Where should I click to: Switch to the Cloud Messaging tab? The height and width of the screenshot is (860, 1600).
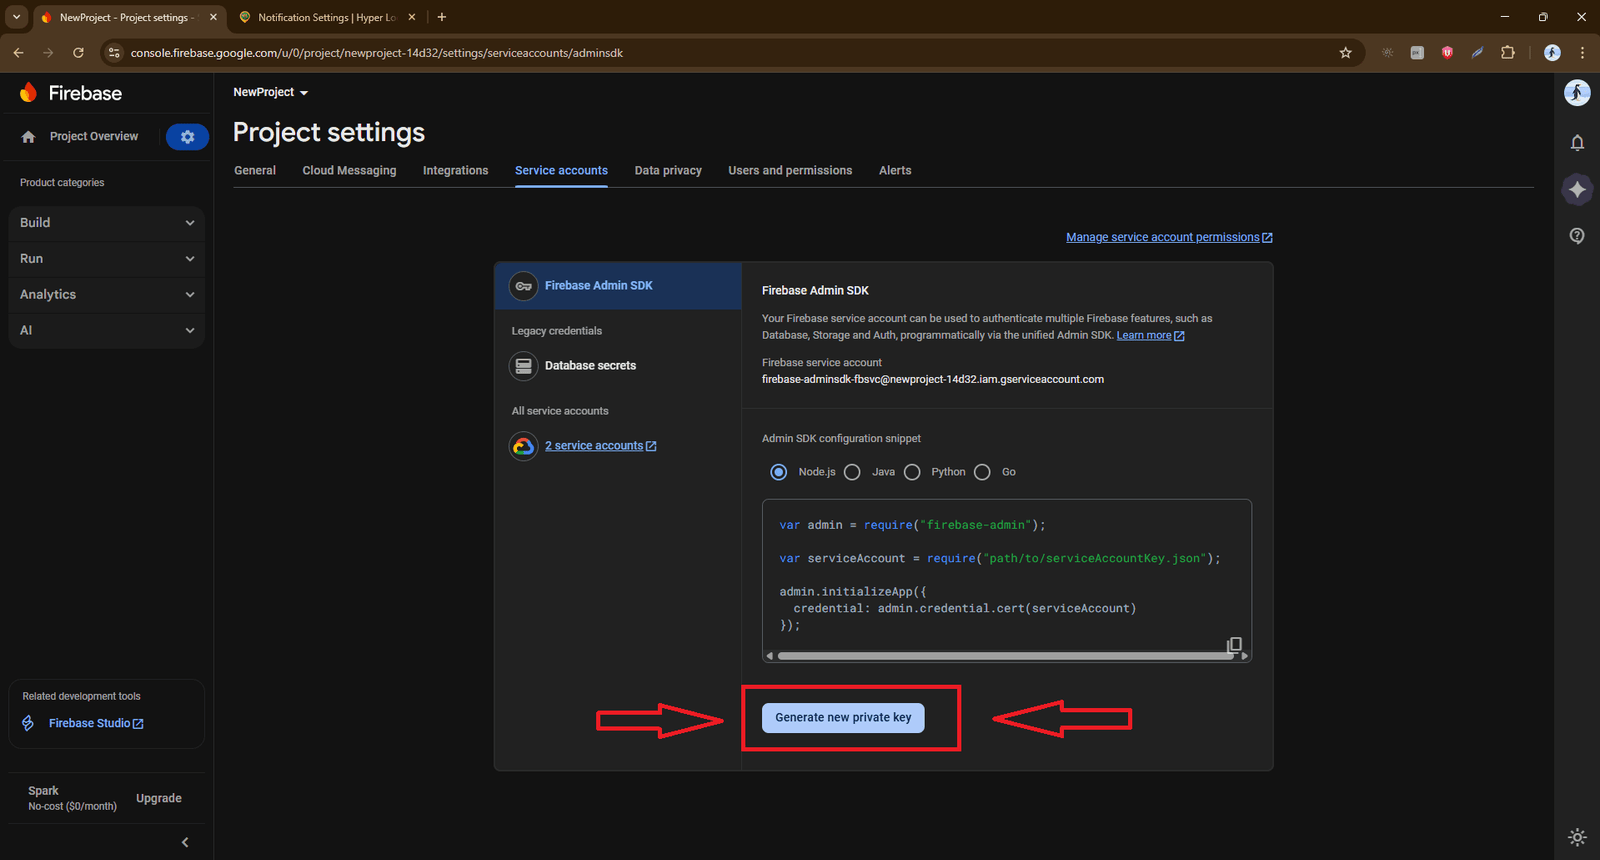349,171
